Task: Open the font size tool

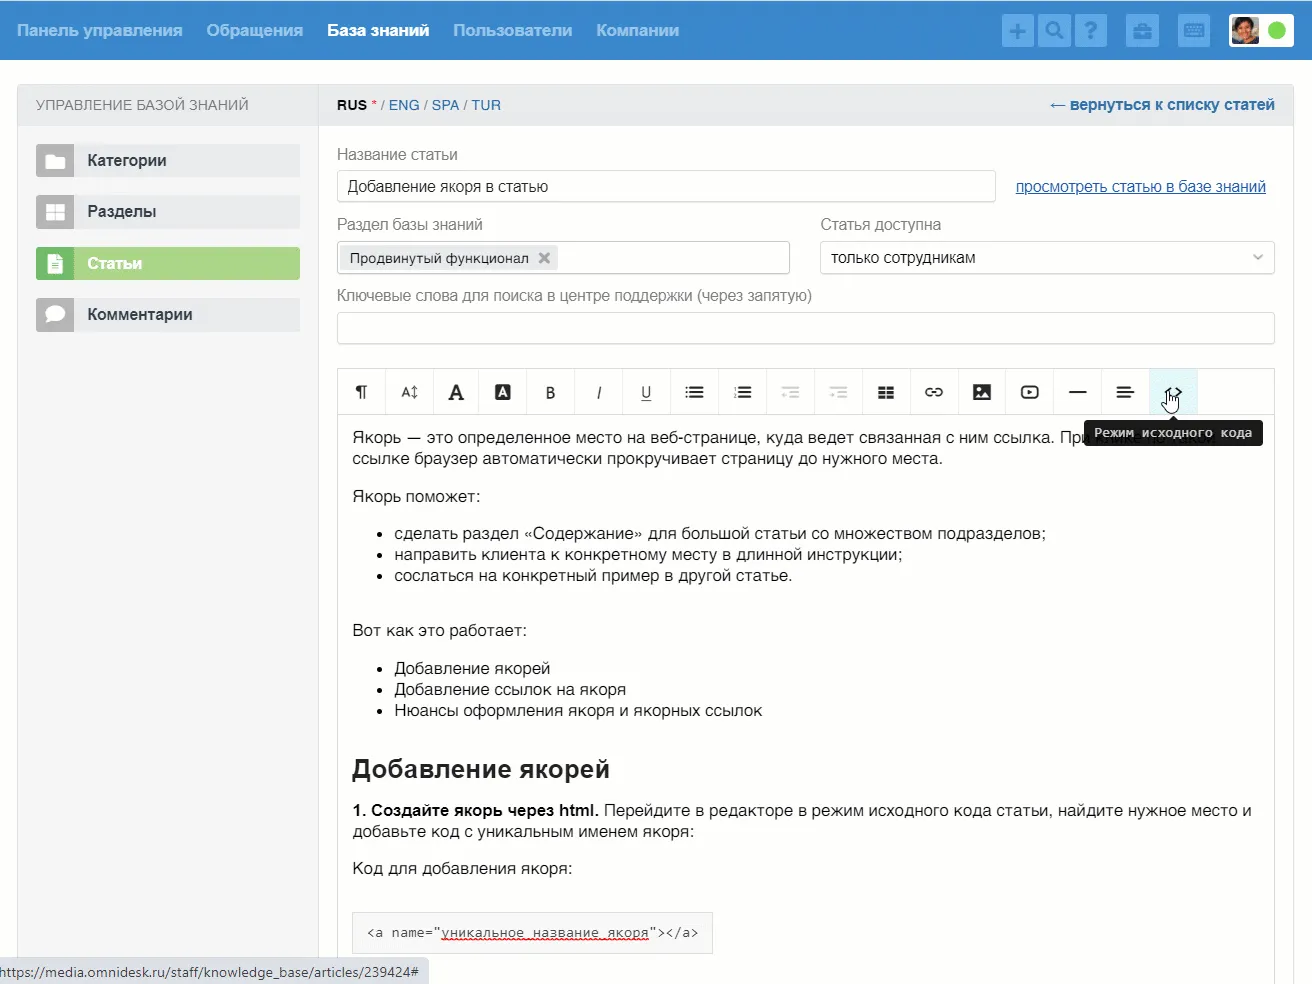Action: 410,392
